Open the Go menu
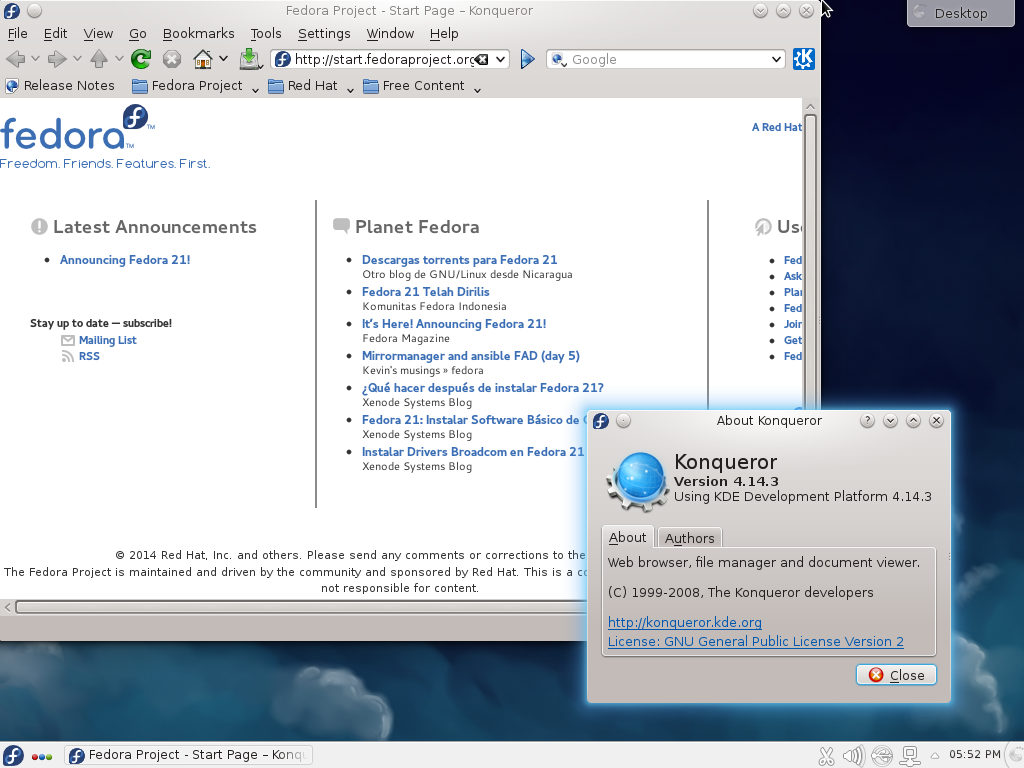 pos(138,34)
